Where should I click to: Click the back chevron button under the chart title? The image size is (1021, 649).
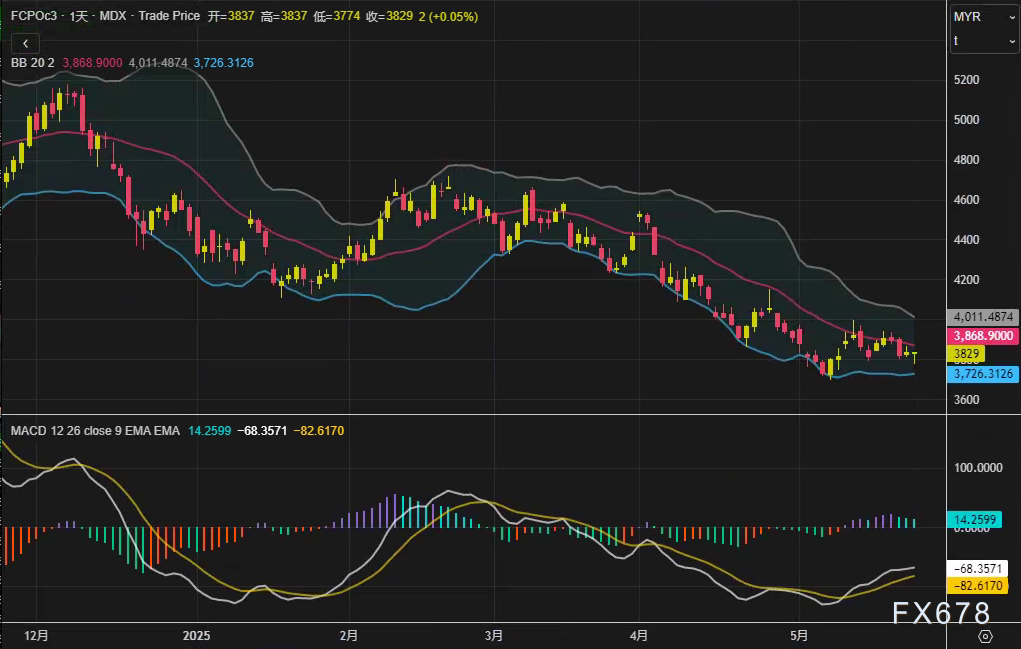pos(25,43)
